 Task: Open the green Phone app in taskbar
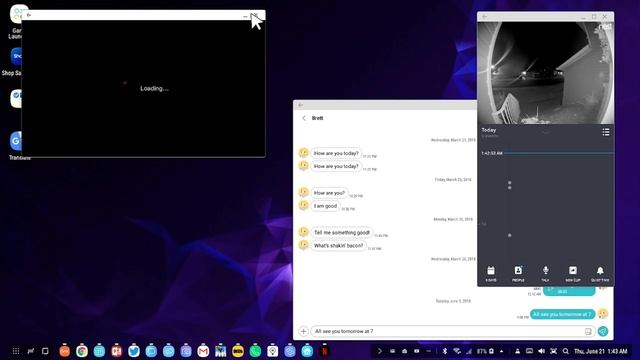coord(255,351)
